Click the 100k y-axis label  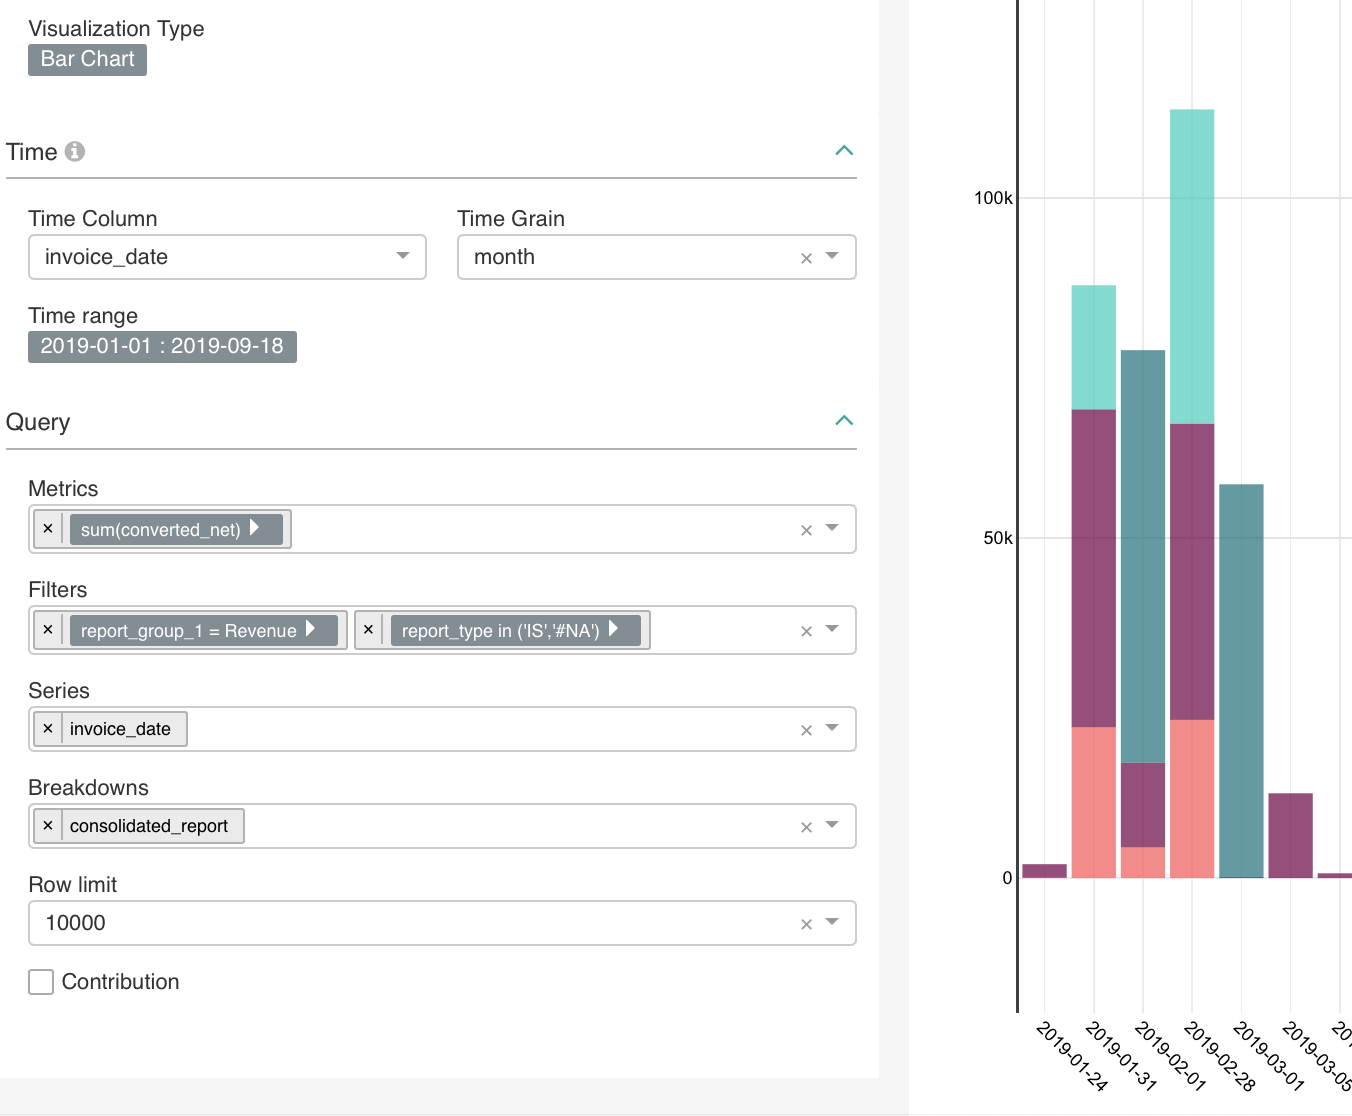tap(993, 198)
